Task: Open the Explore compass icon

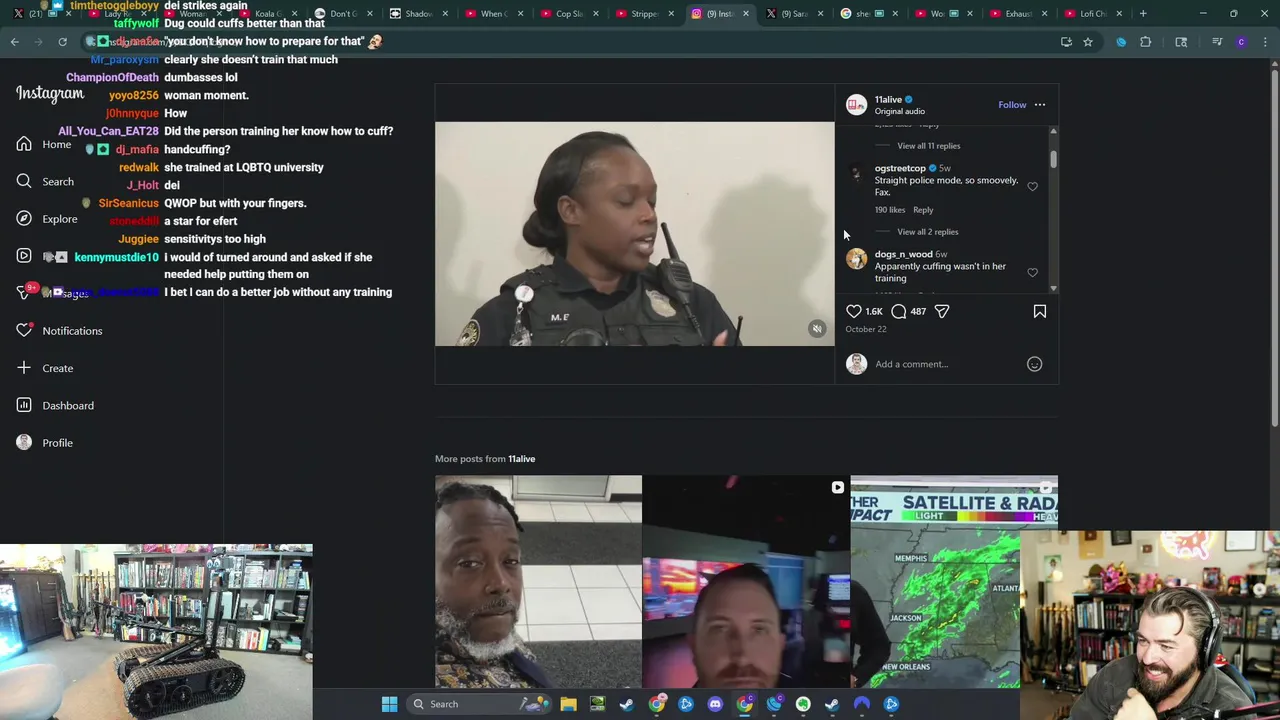Action: tap(24, 218)
